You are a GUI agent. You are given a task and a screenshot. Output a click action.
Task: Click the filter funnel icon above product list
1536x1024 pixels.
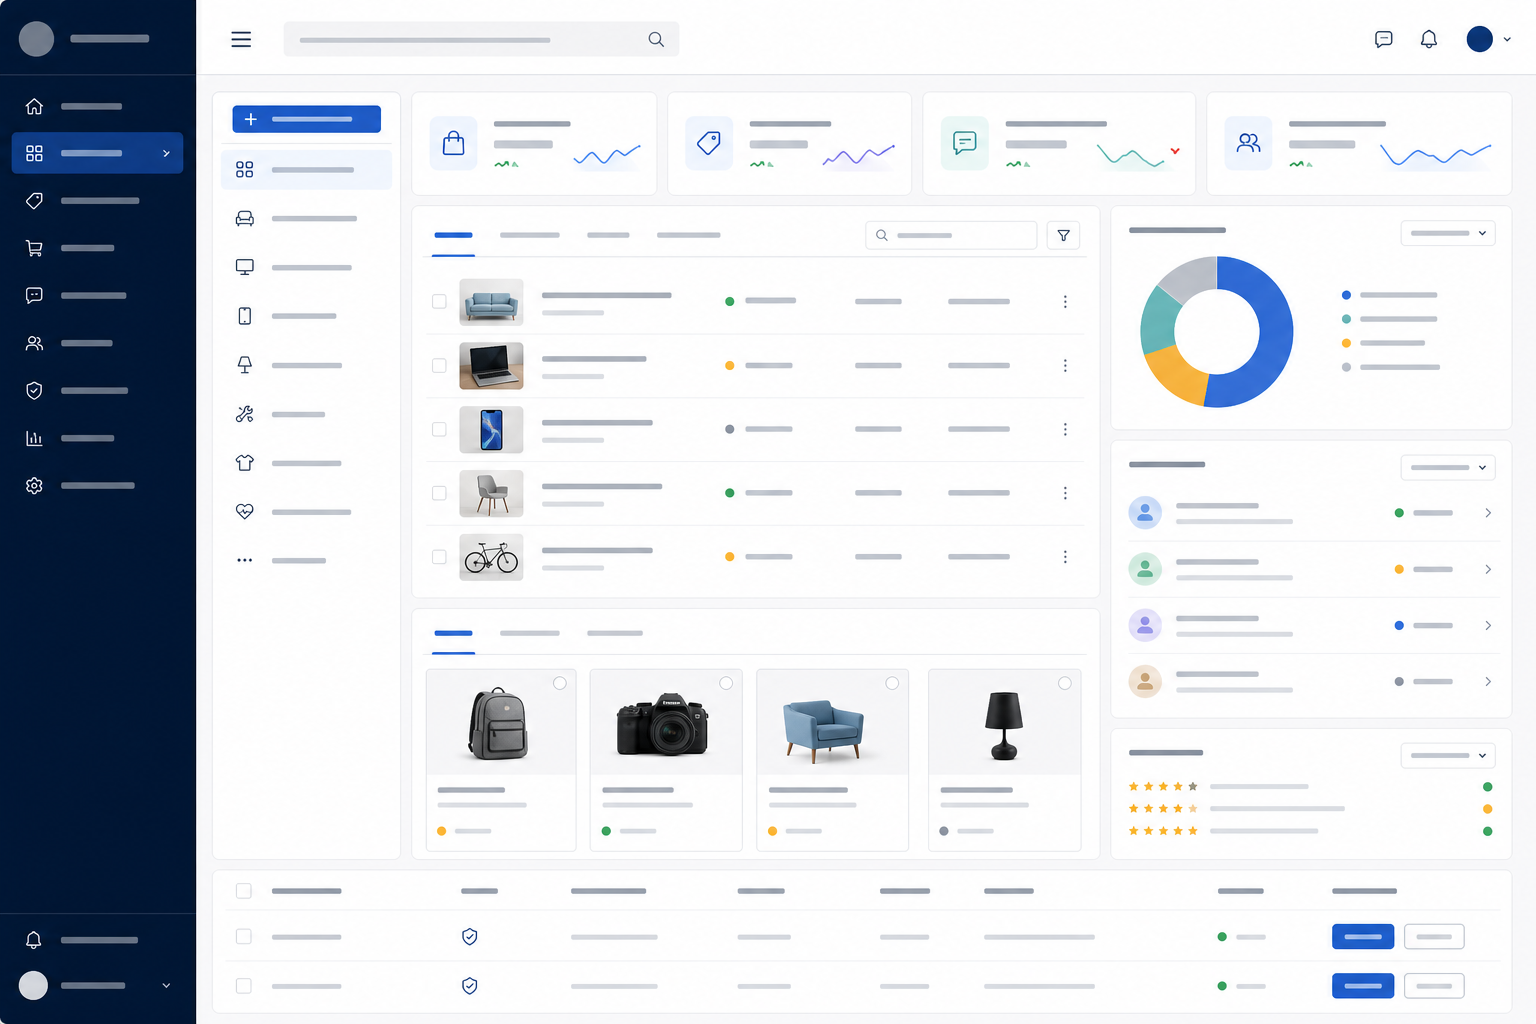[1063, 235]
